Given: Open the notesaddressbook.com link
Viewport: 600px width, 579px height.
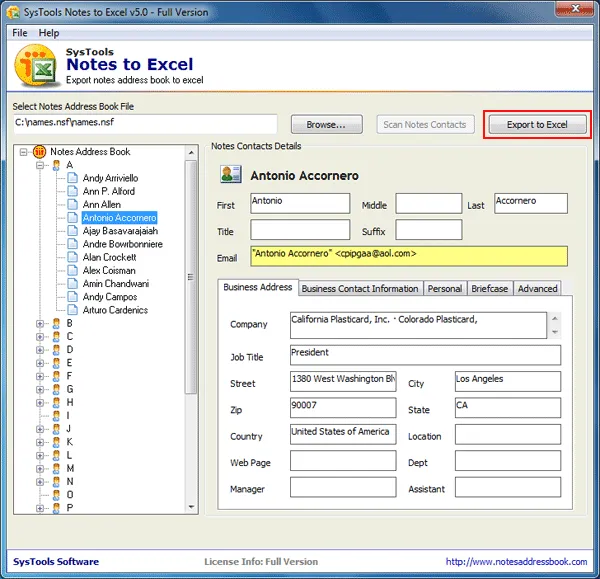Looking at the screenshot, I should (x=516, y=562).
